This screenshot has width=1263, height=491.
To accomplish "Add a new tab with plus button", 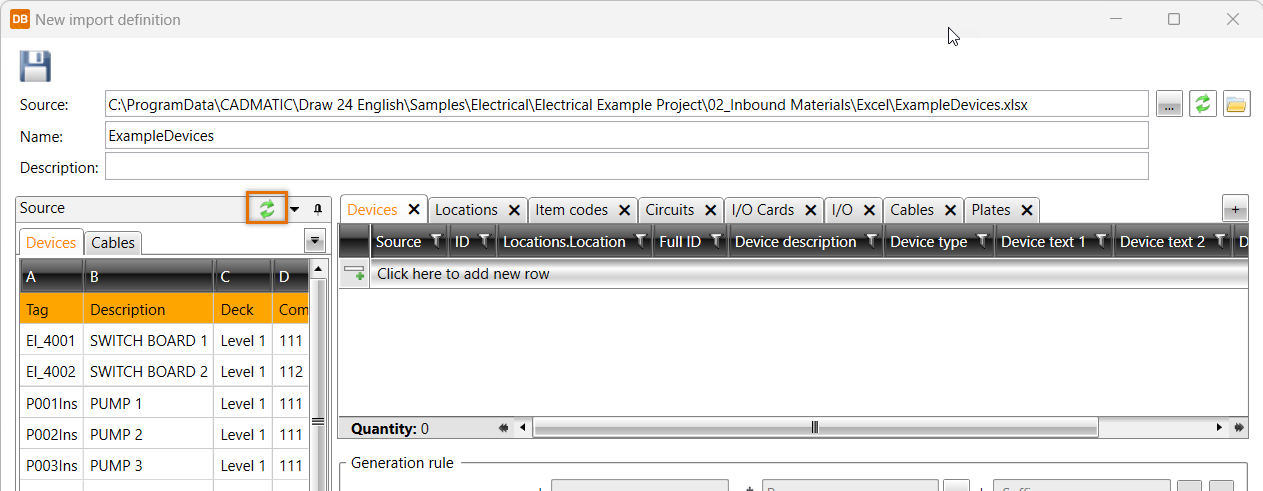I will click(x=1235, y=209).
